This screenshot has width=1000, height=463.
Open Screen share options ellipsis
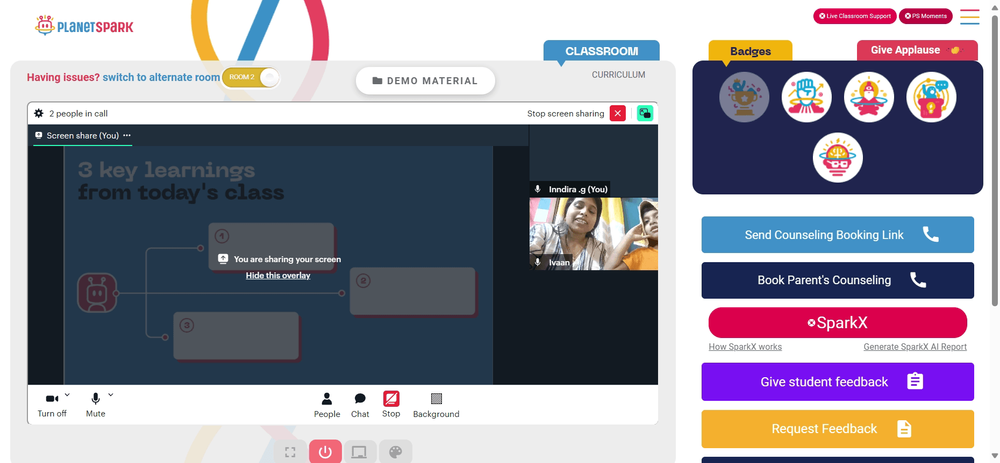tap(127, 135)
